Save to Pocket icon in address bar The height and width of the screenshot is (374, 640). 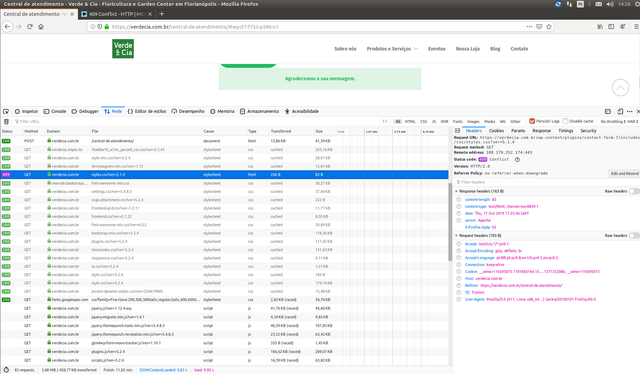pyautogui.click(x=539, y=27)
